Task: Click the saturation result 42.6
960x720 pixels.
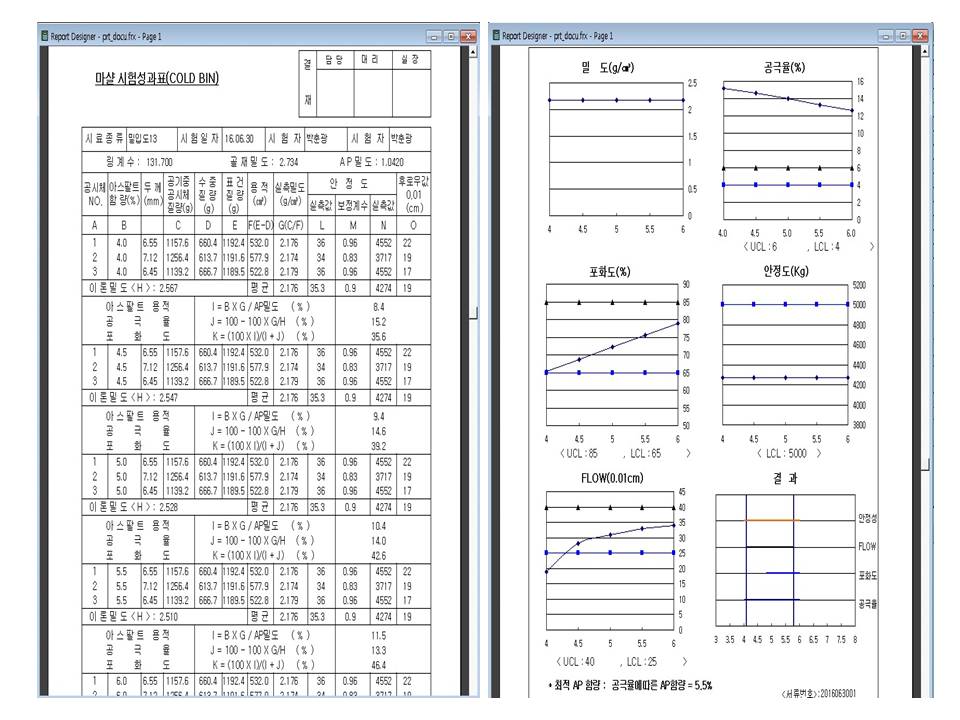Action: click(378, 556)
